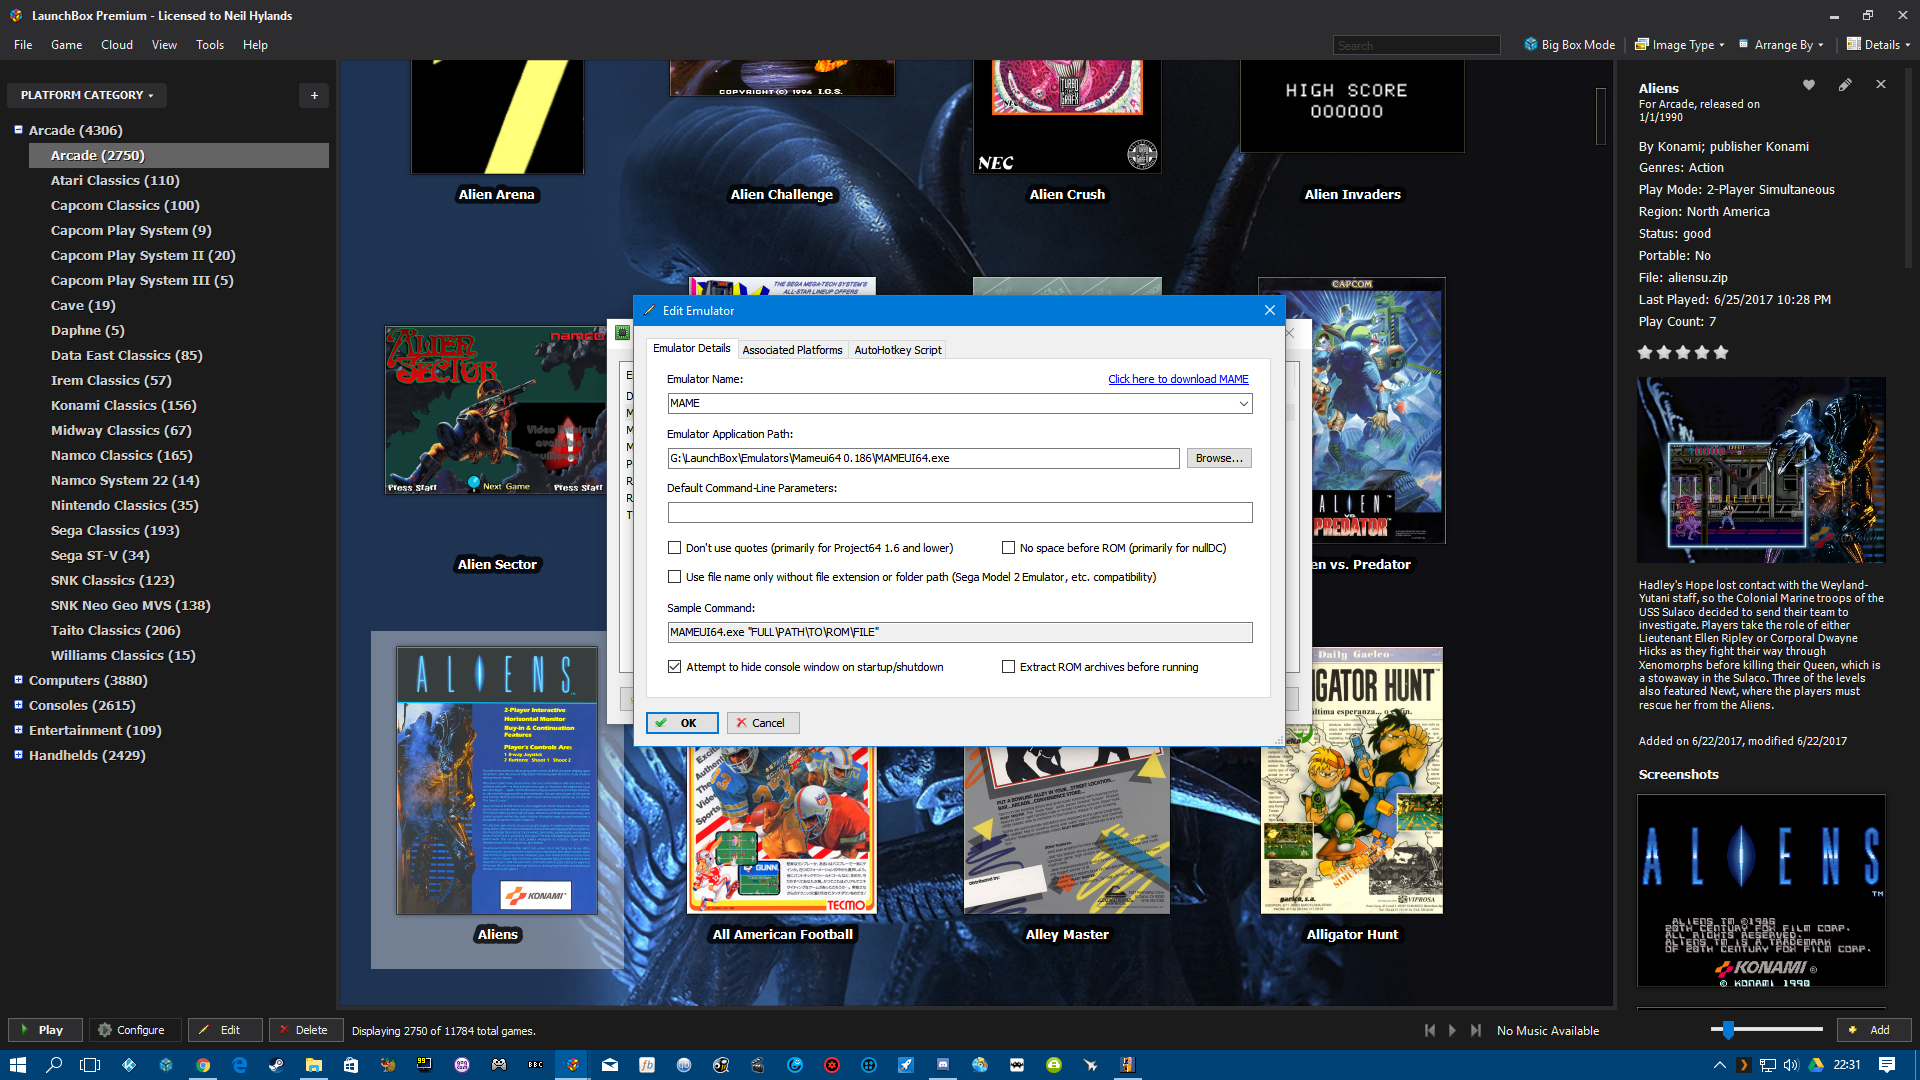Image resolution: width=1920 pixels, height=1080 pixels.
Task: Show hidden system tray icons
Action: click(x=1720, y=1065)
